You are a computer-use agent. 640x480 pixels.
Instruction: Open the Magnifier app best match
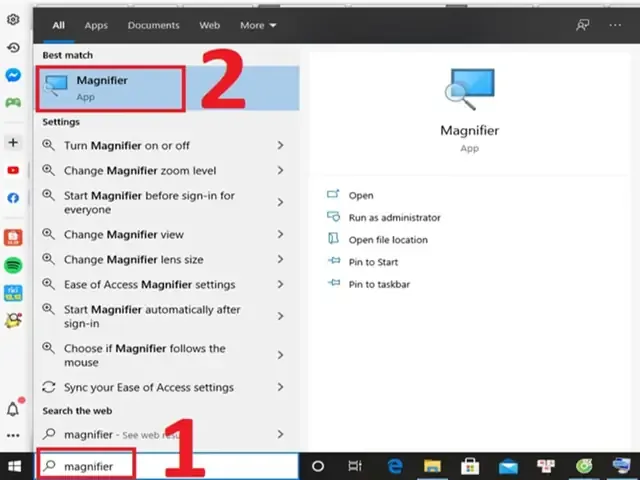[x=110, y=88]
